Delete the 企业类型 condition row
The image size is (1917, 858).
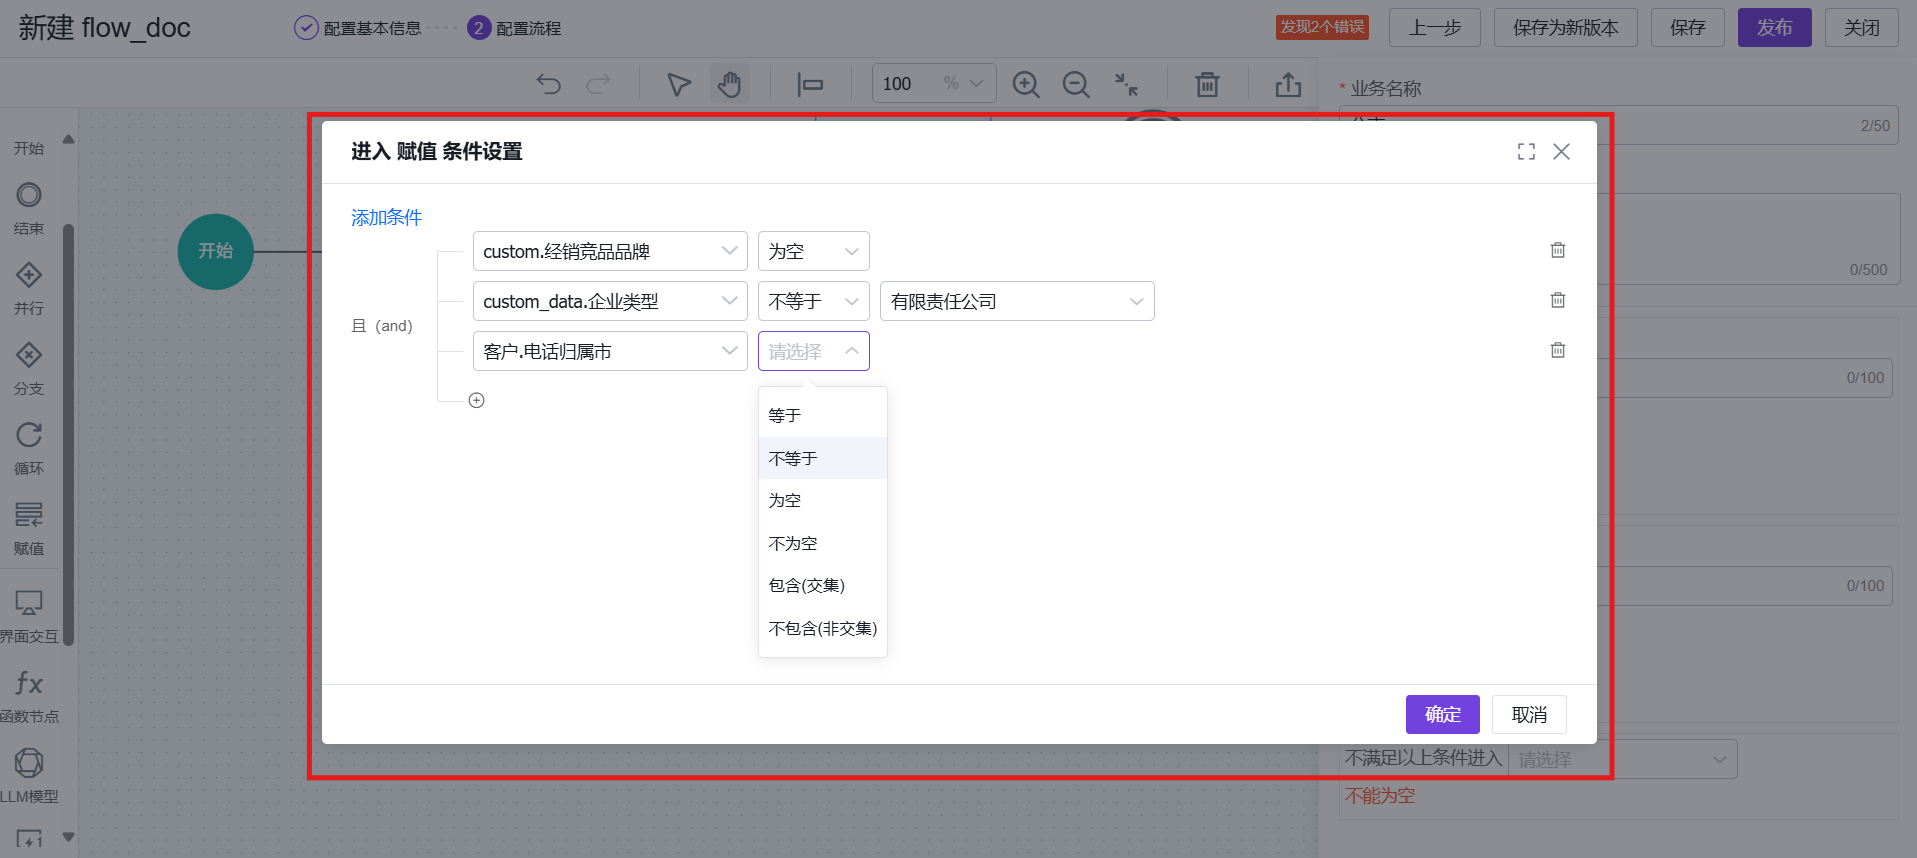click(1557, 300)
